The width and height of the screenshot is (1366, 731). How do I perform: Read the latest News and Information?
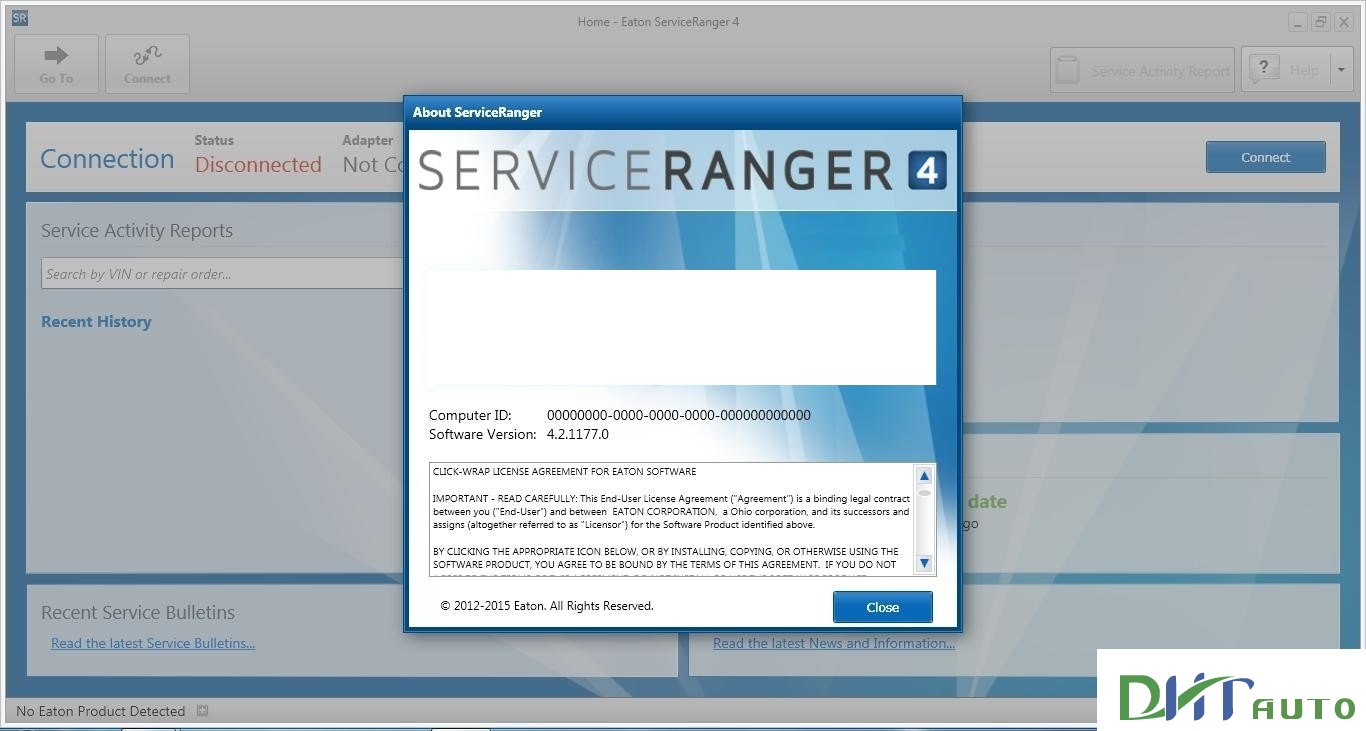point(833,643)
